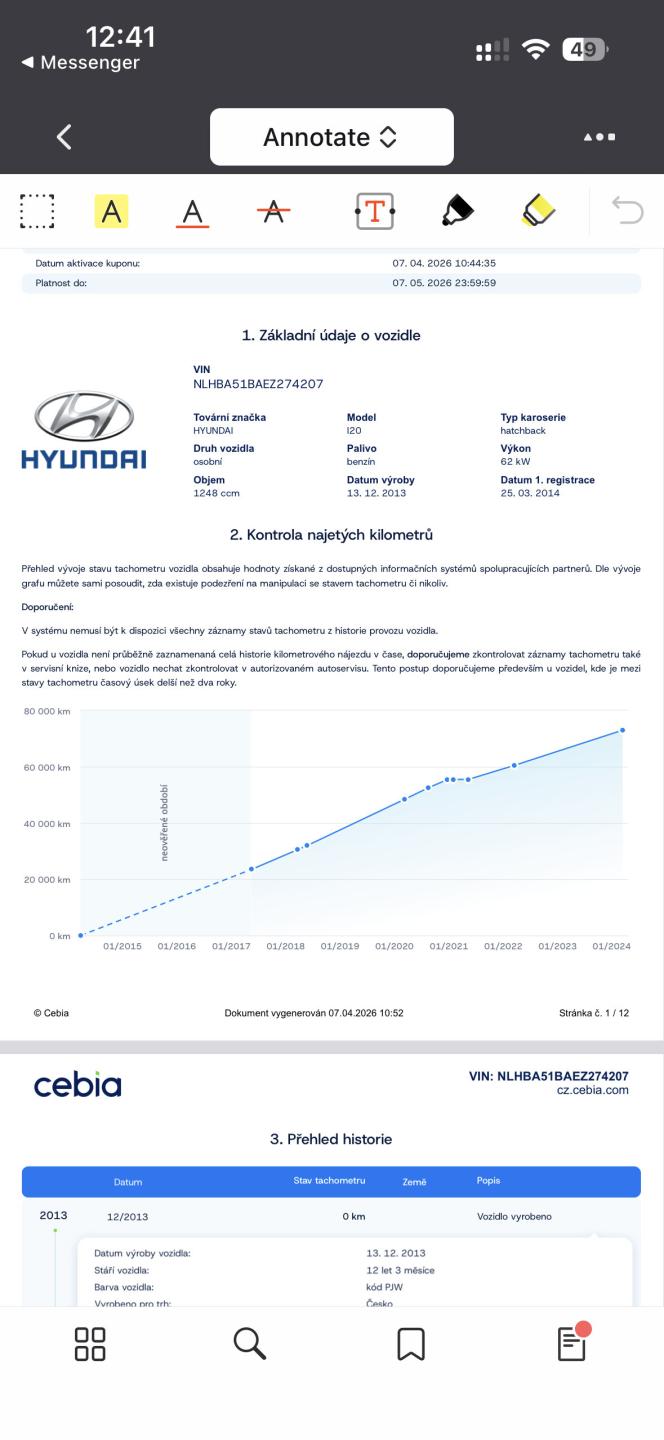Image resolution: width=664 pixels, height=1440 pixels.
Task: Tap the last data point on mileage graph
Action: [622, 730]
